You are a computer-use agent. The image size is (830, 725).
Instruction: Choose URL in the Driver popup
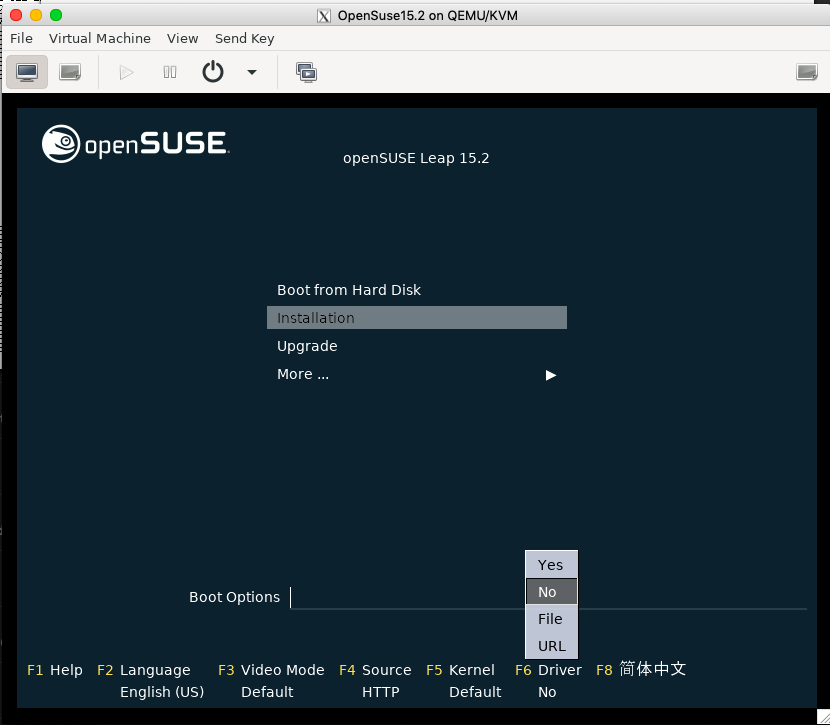pos(551,646)
